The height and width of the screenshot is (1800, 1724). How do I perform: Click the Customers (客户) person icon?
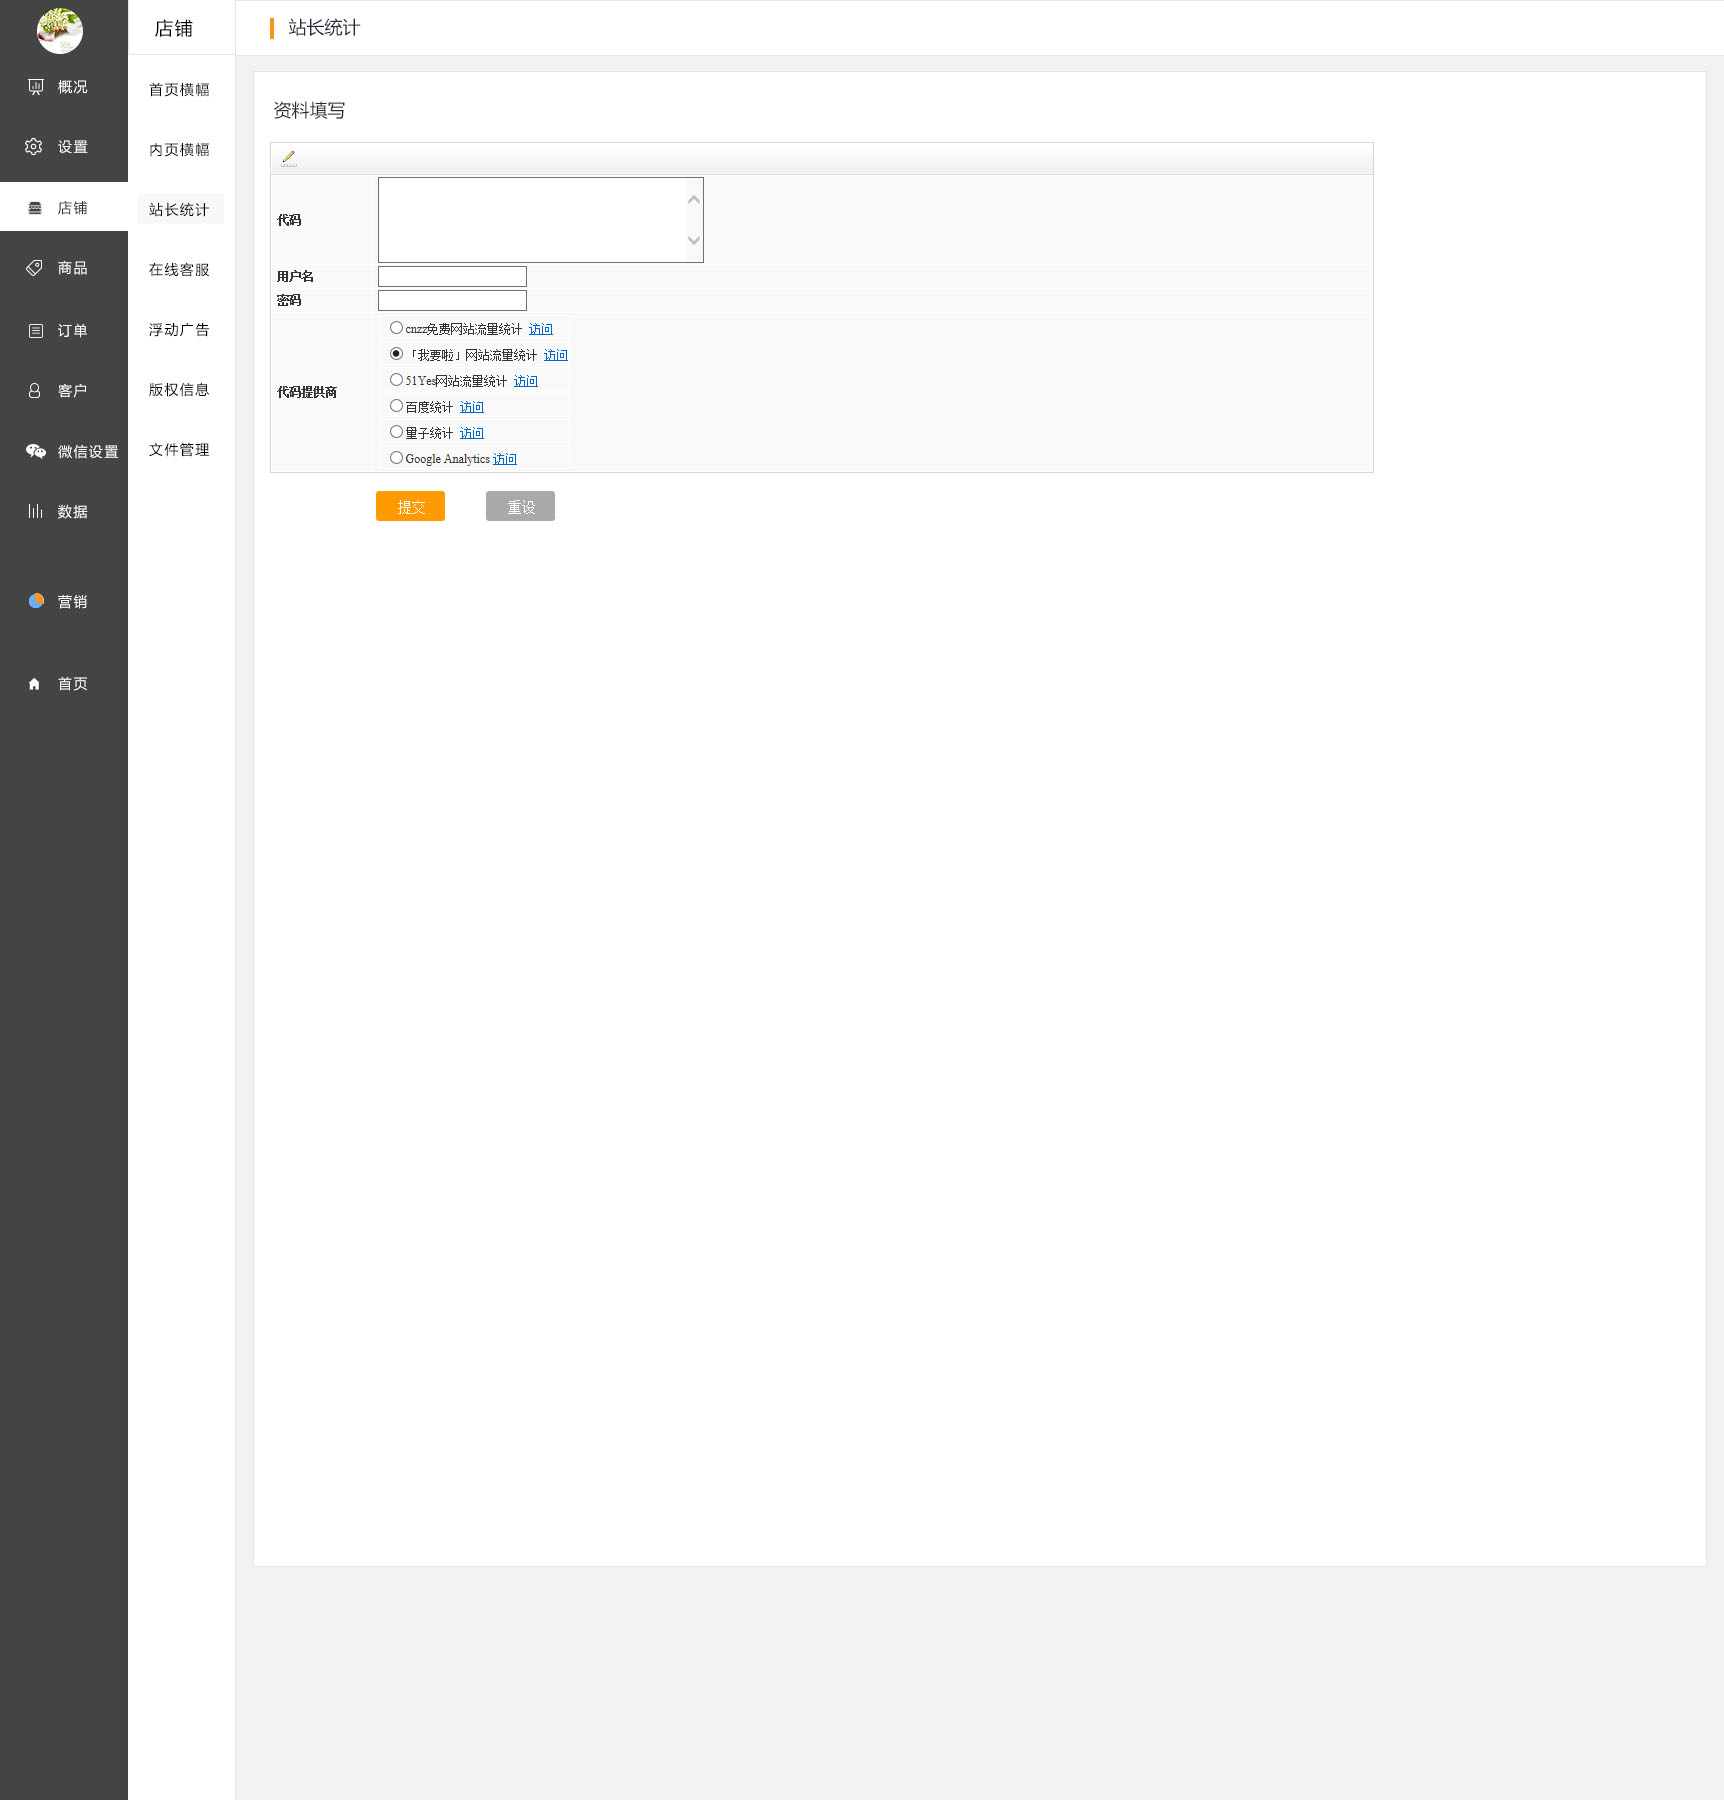click(34, 391)
